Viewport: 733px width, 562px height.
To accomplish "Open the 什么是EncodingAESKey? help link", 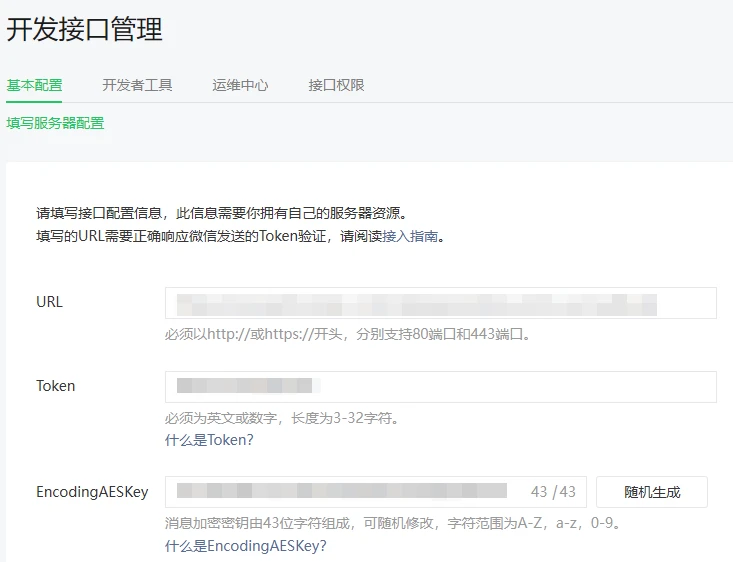I will (245, 546).
